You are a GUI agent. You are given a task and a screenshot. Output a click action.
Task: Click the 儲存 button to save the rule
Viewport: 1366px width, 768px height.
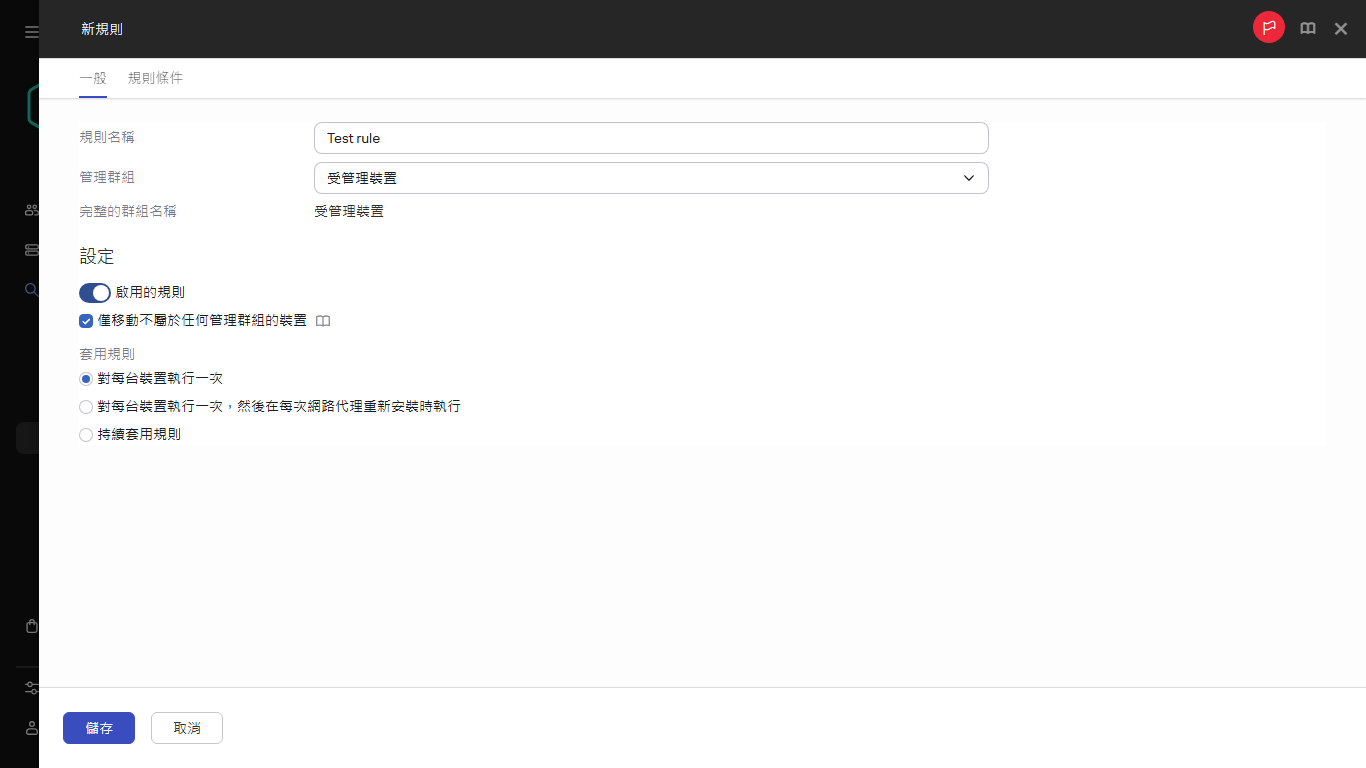tap(98, 728)
